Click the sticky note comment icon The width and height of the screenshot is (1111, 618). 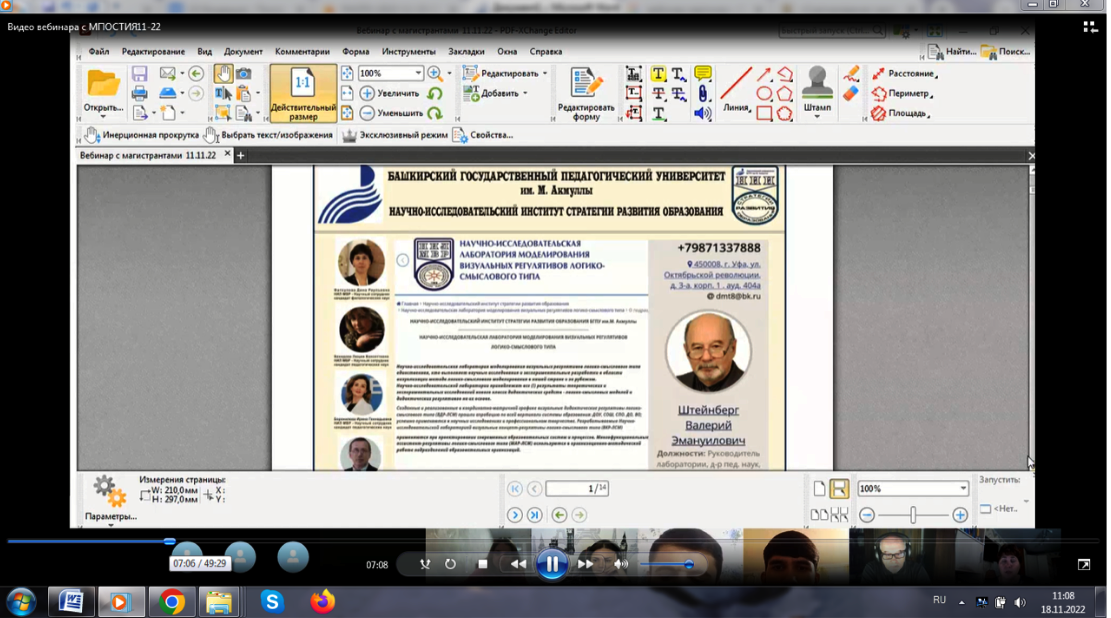point(703,74)
